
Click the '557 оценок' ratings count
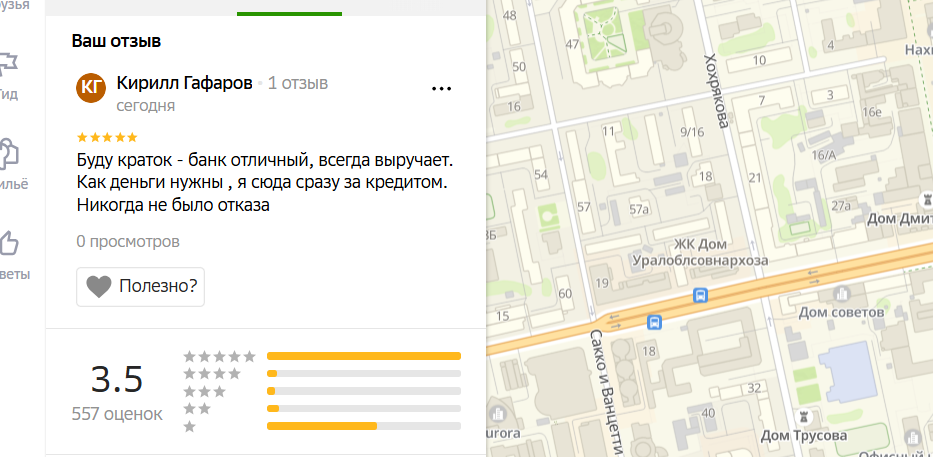coord(117,414)
